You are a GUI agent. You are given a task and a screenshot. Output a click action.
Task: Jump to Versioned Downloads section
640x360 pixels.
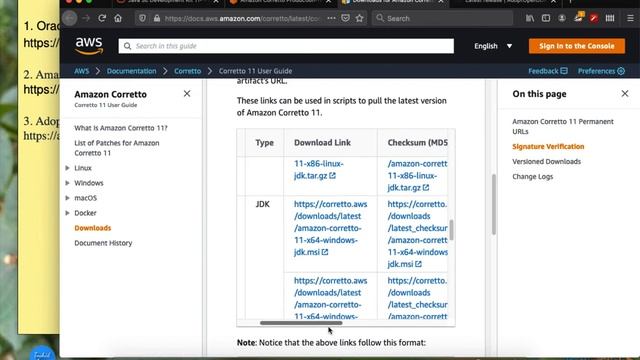point(547,162)
